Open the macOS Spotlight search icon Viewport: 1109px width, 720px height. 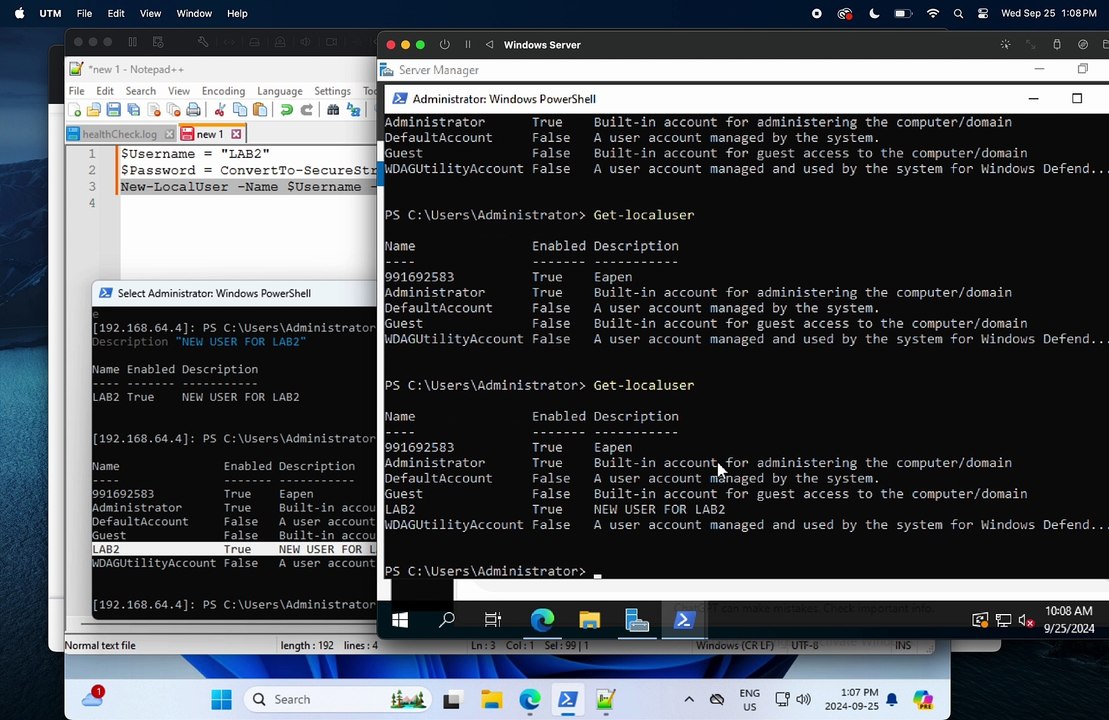coord(958,13)
